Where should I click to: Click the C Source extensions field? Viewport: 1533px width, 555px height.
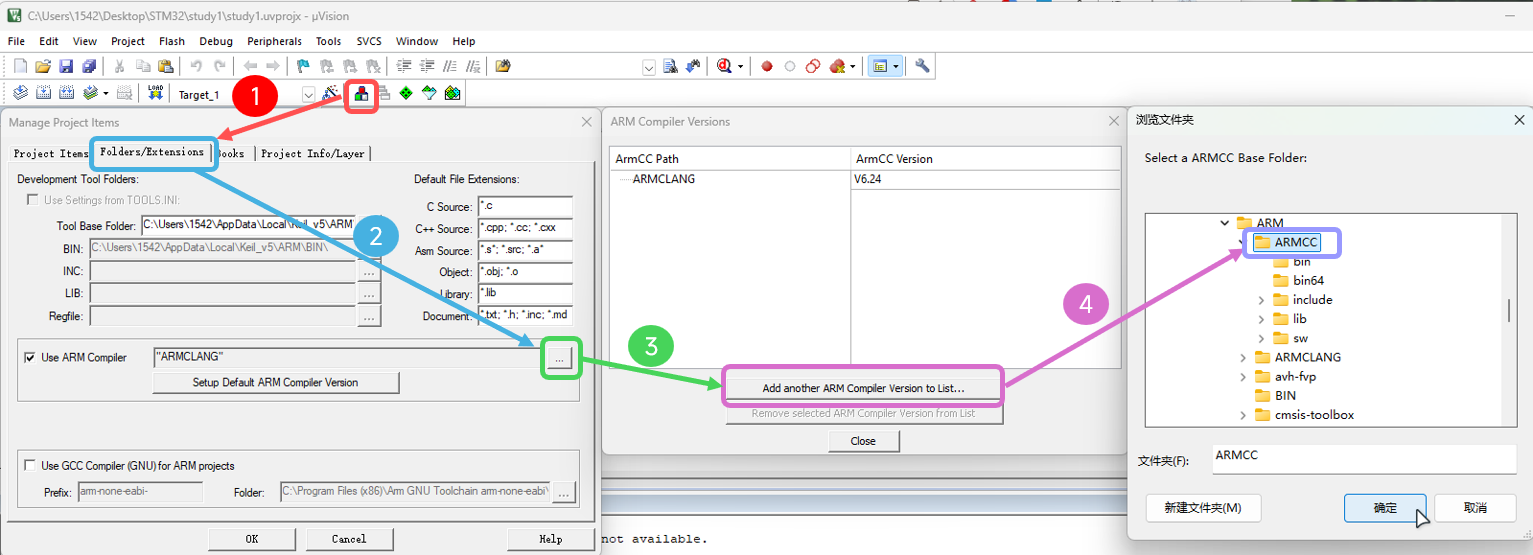pyautogui.click(x=525, y=206)
